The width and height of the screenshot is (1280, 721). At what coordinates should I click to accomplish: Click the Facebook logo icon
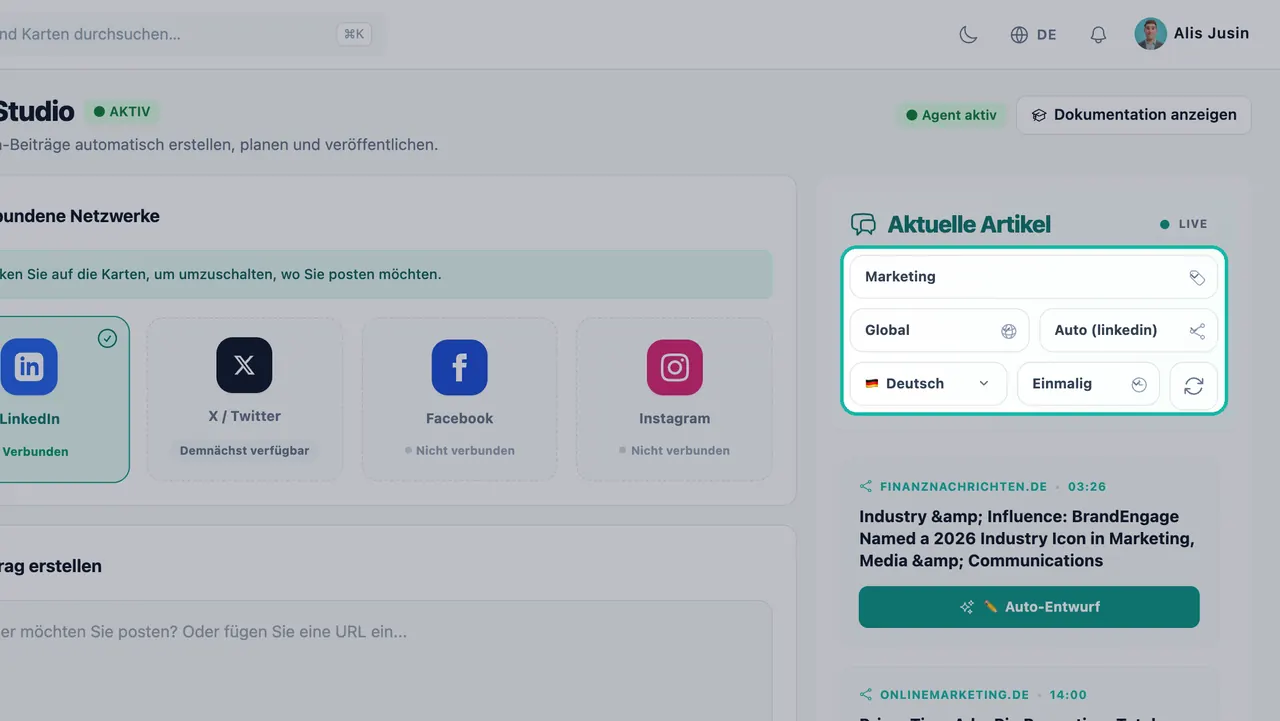click(x=459, y=367)
